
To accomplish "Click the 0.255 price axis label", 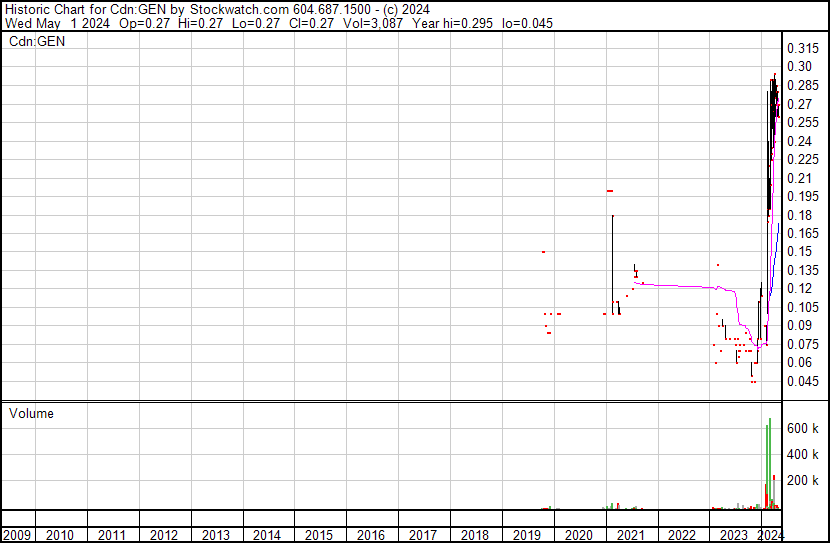I will 803,122.
